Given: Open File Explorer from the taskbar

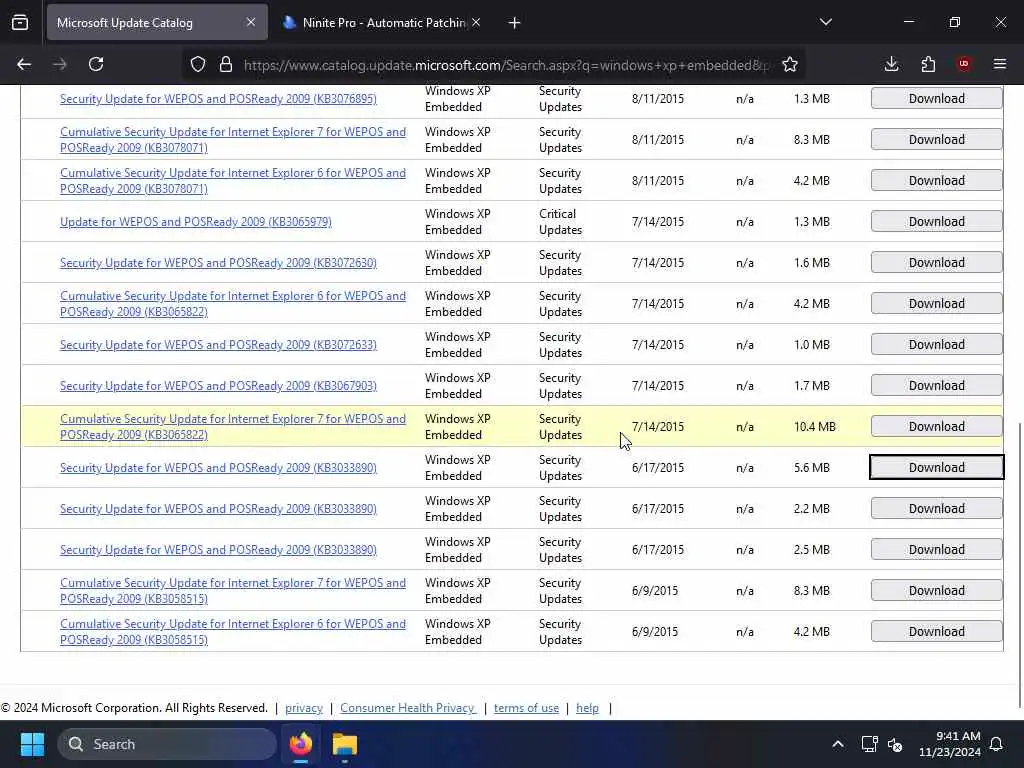Looking at the screenshot, I should click(x=345, y=744).
